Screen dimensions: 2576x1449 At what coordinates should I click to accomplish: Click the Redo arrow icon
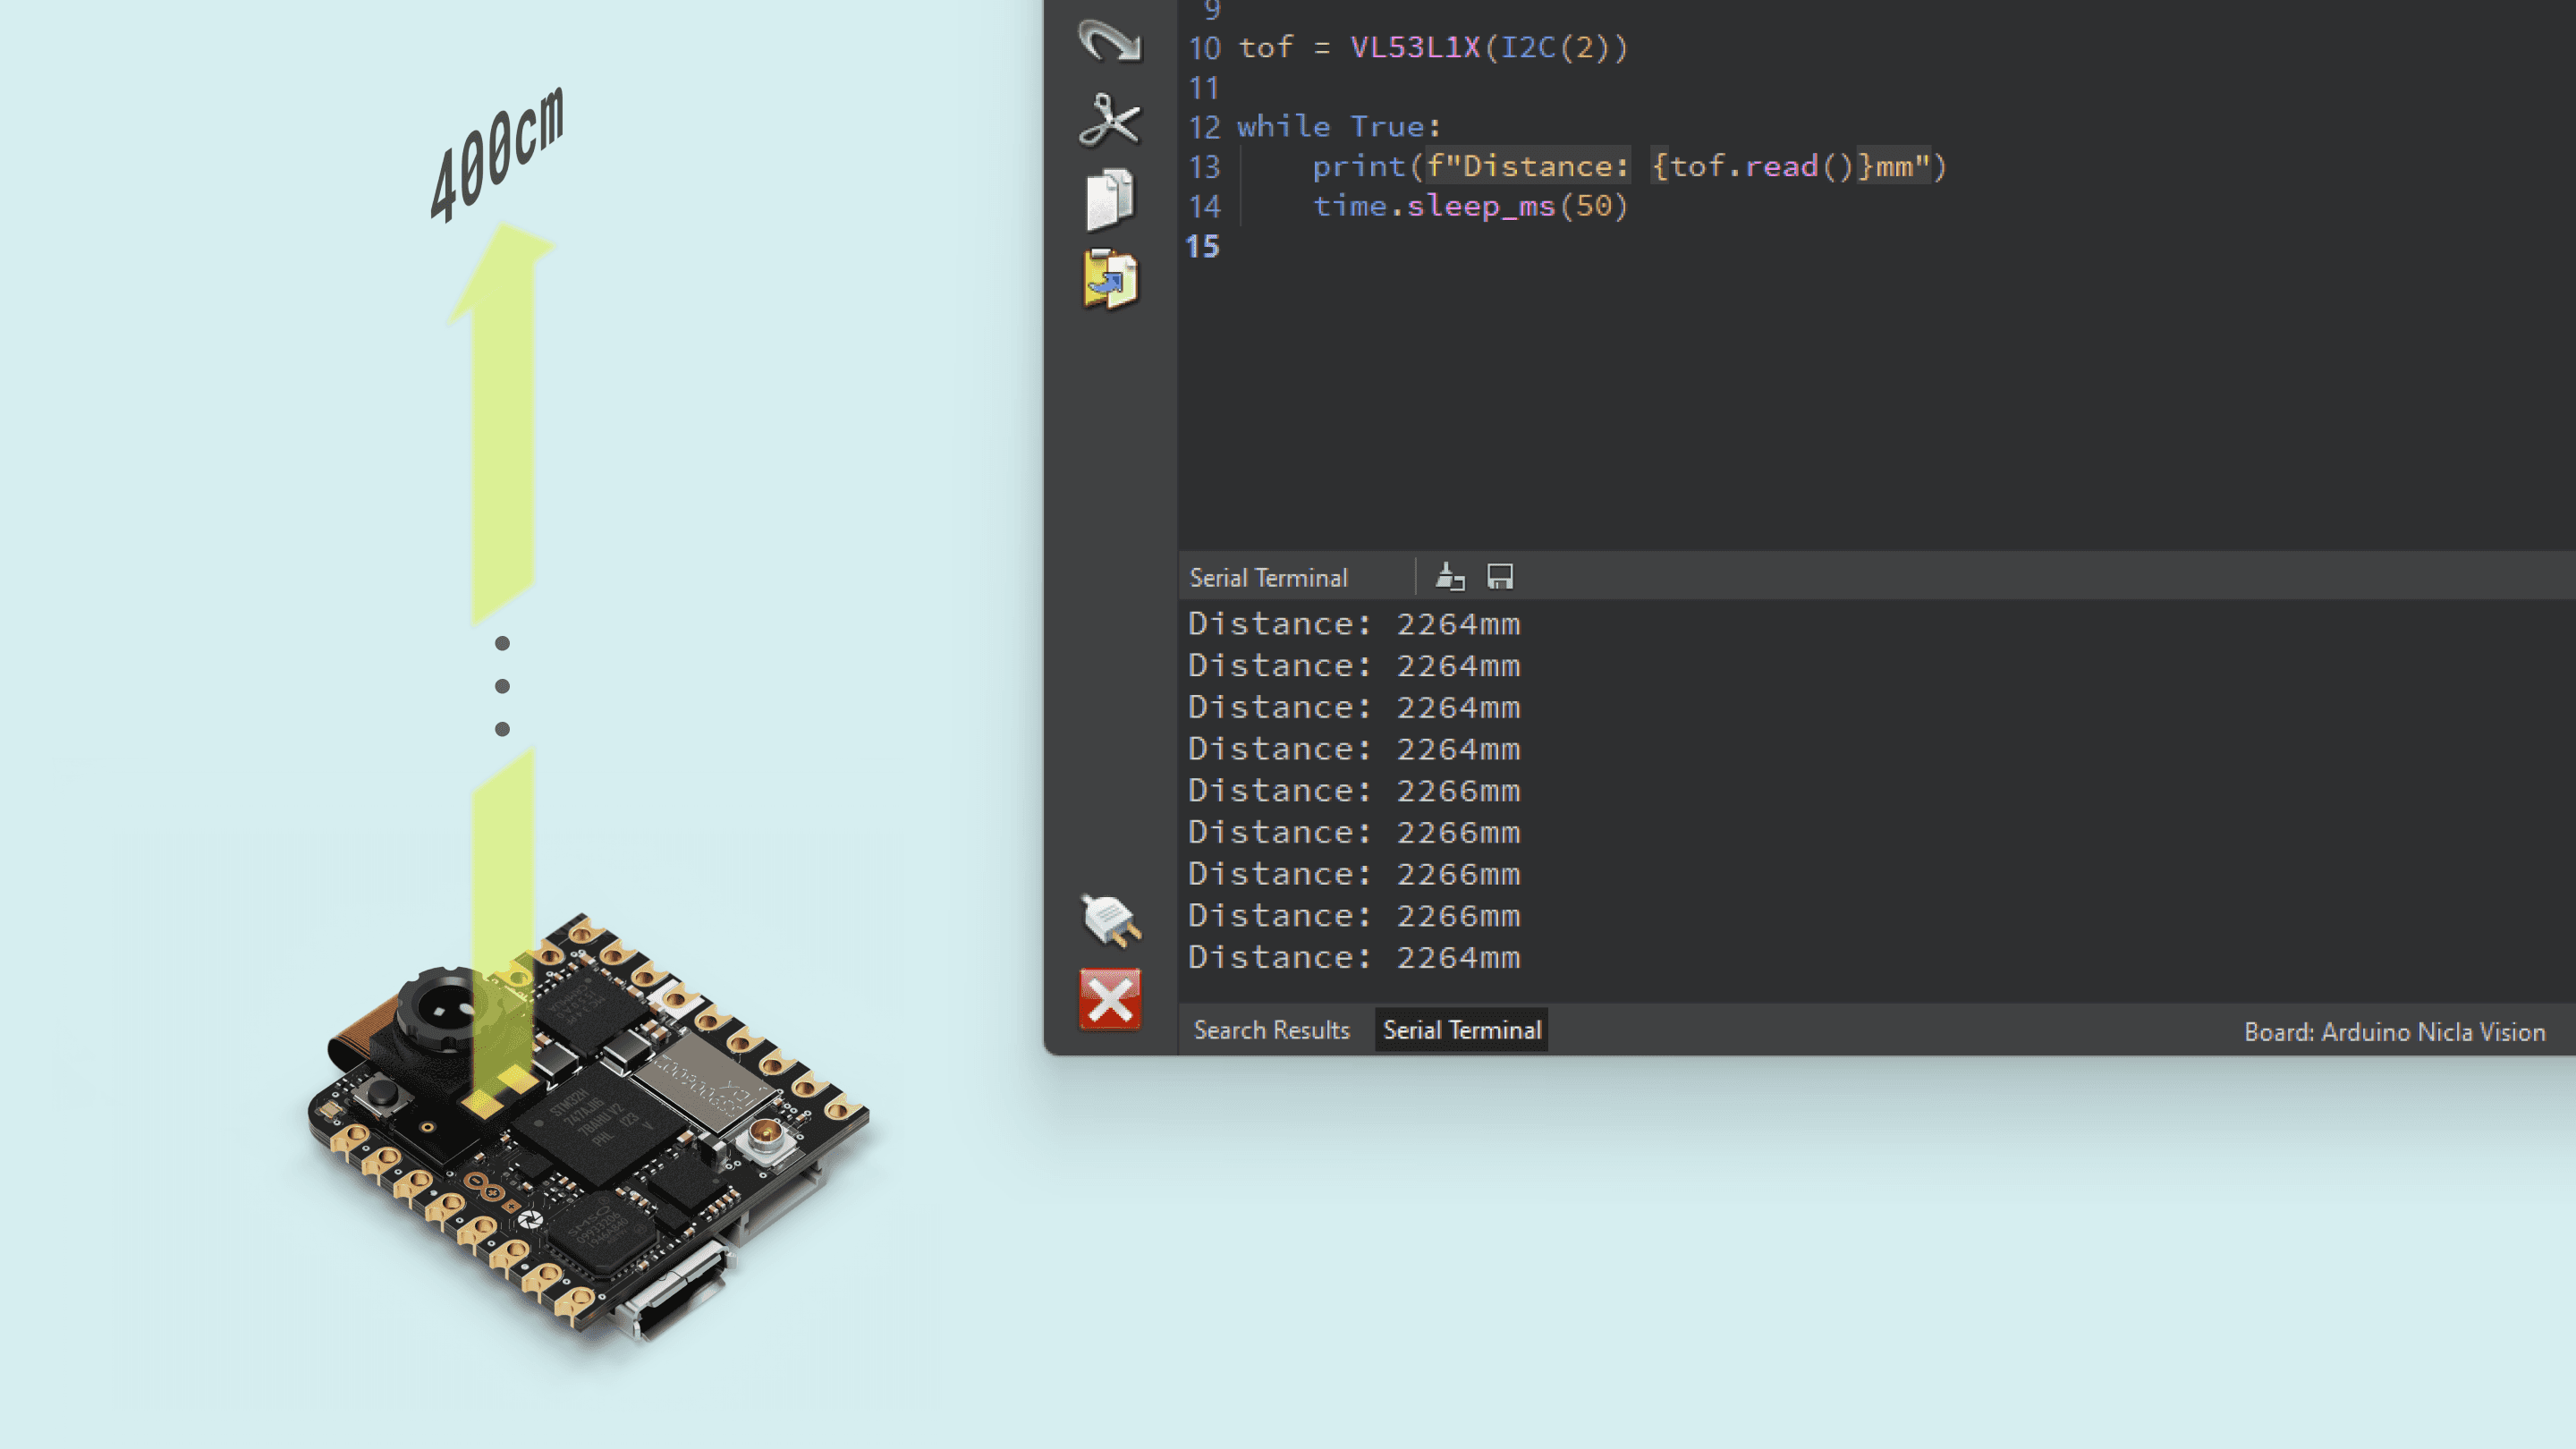pos(1109,40)
